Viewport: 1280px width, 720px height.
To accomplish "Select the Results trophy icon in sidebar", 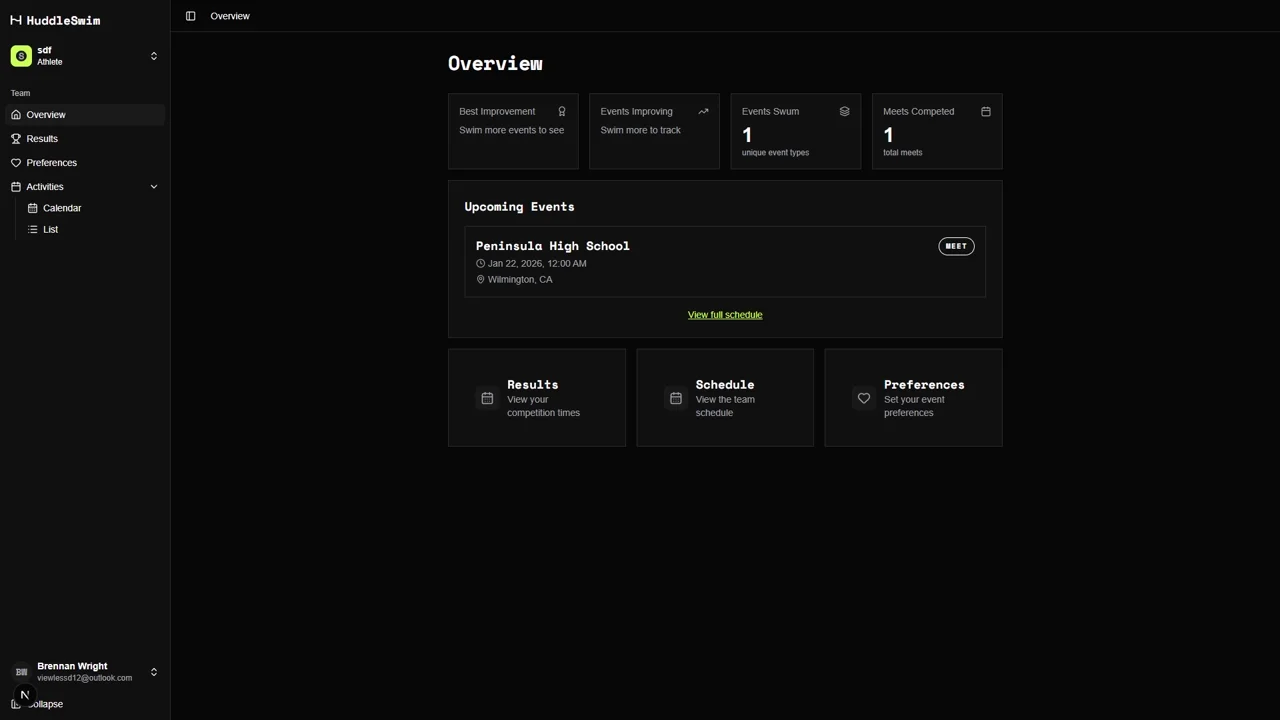I will point(16,138).
